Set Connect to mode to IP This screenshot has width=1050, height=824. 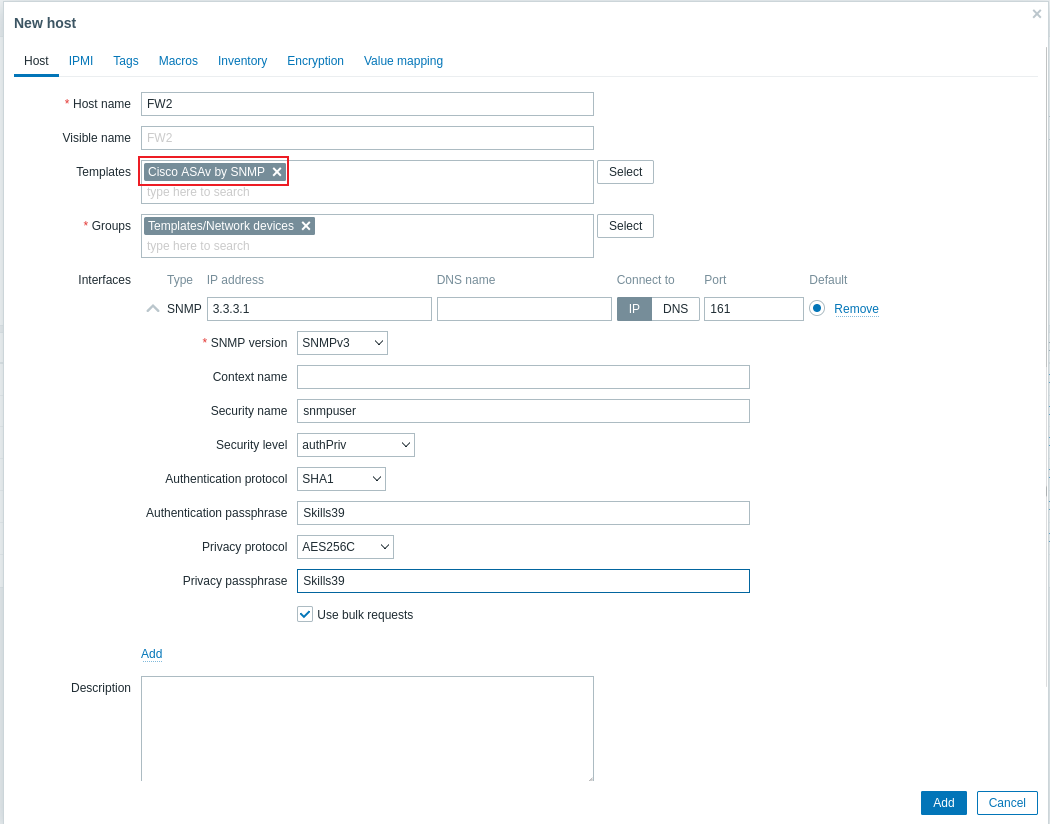point(634,309)
